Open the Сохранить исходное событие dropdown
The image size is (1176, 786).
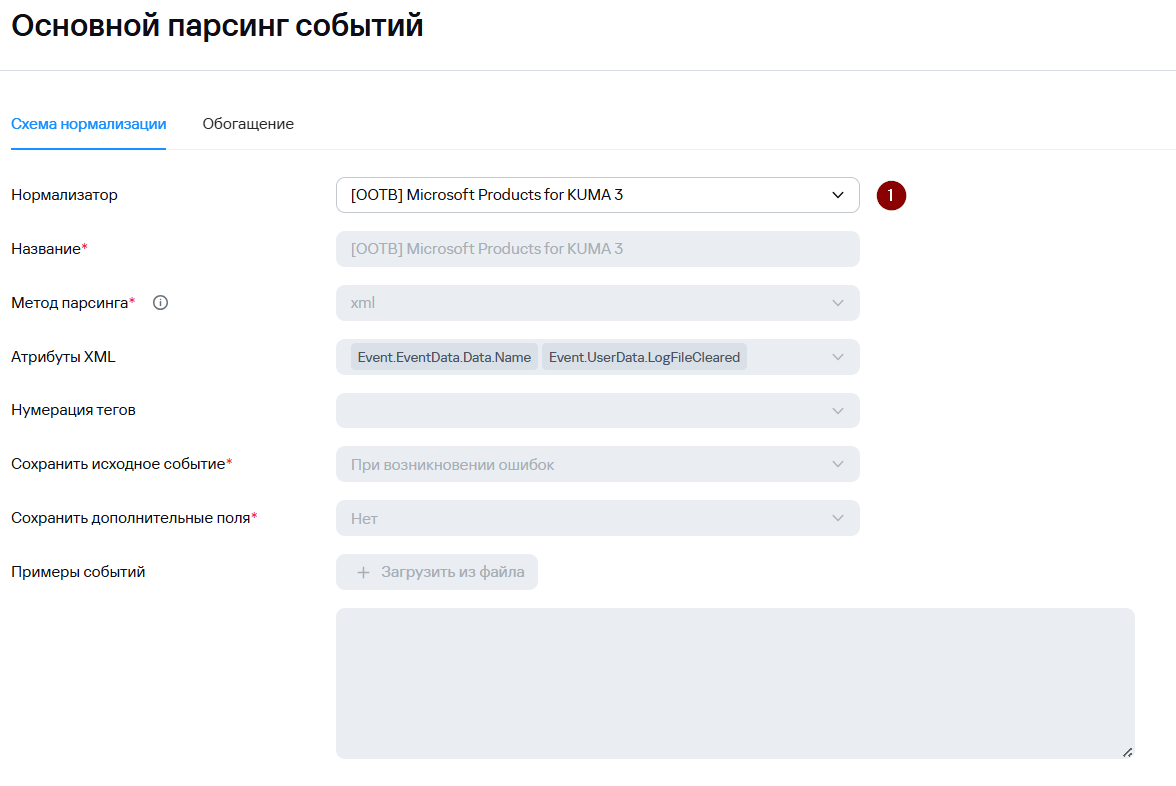[x=837, y=464]
